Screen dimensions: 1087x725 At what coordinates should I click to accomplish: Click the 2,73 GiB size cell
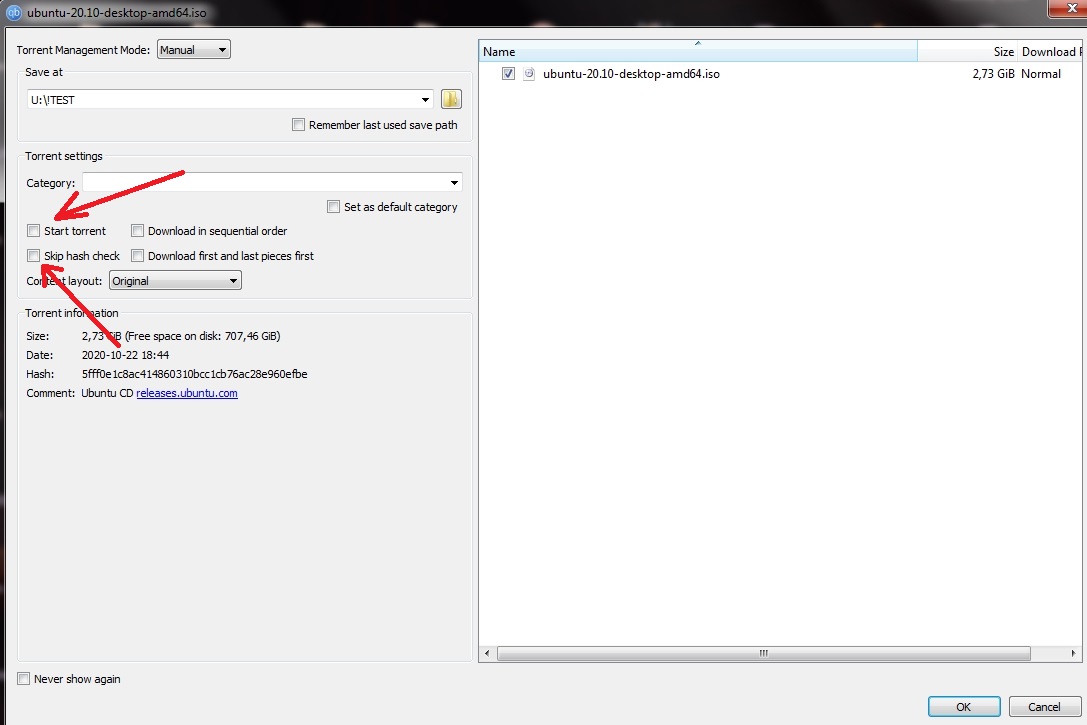click(x=993, y=73)
